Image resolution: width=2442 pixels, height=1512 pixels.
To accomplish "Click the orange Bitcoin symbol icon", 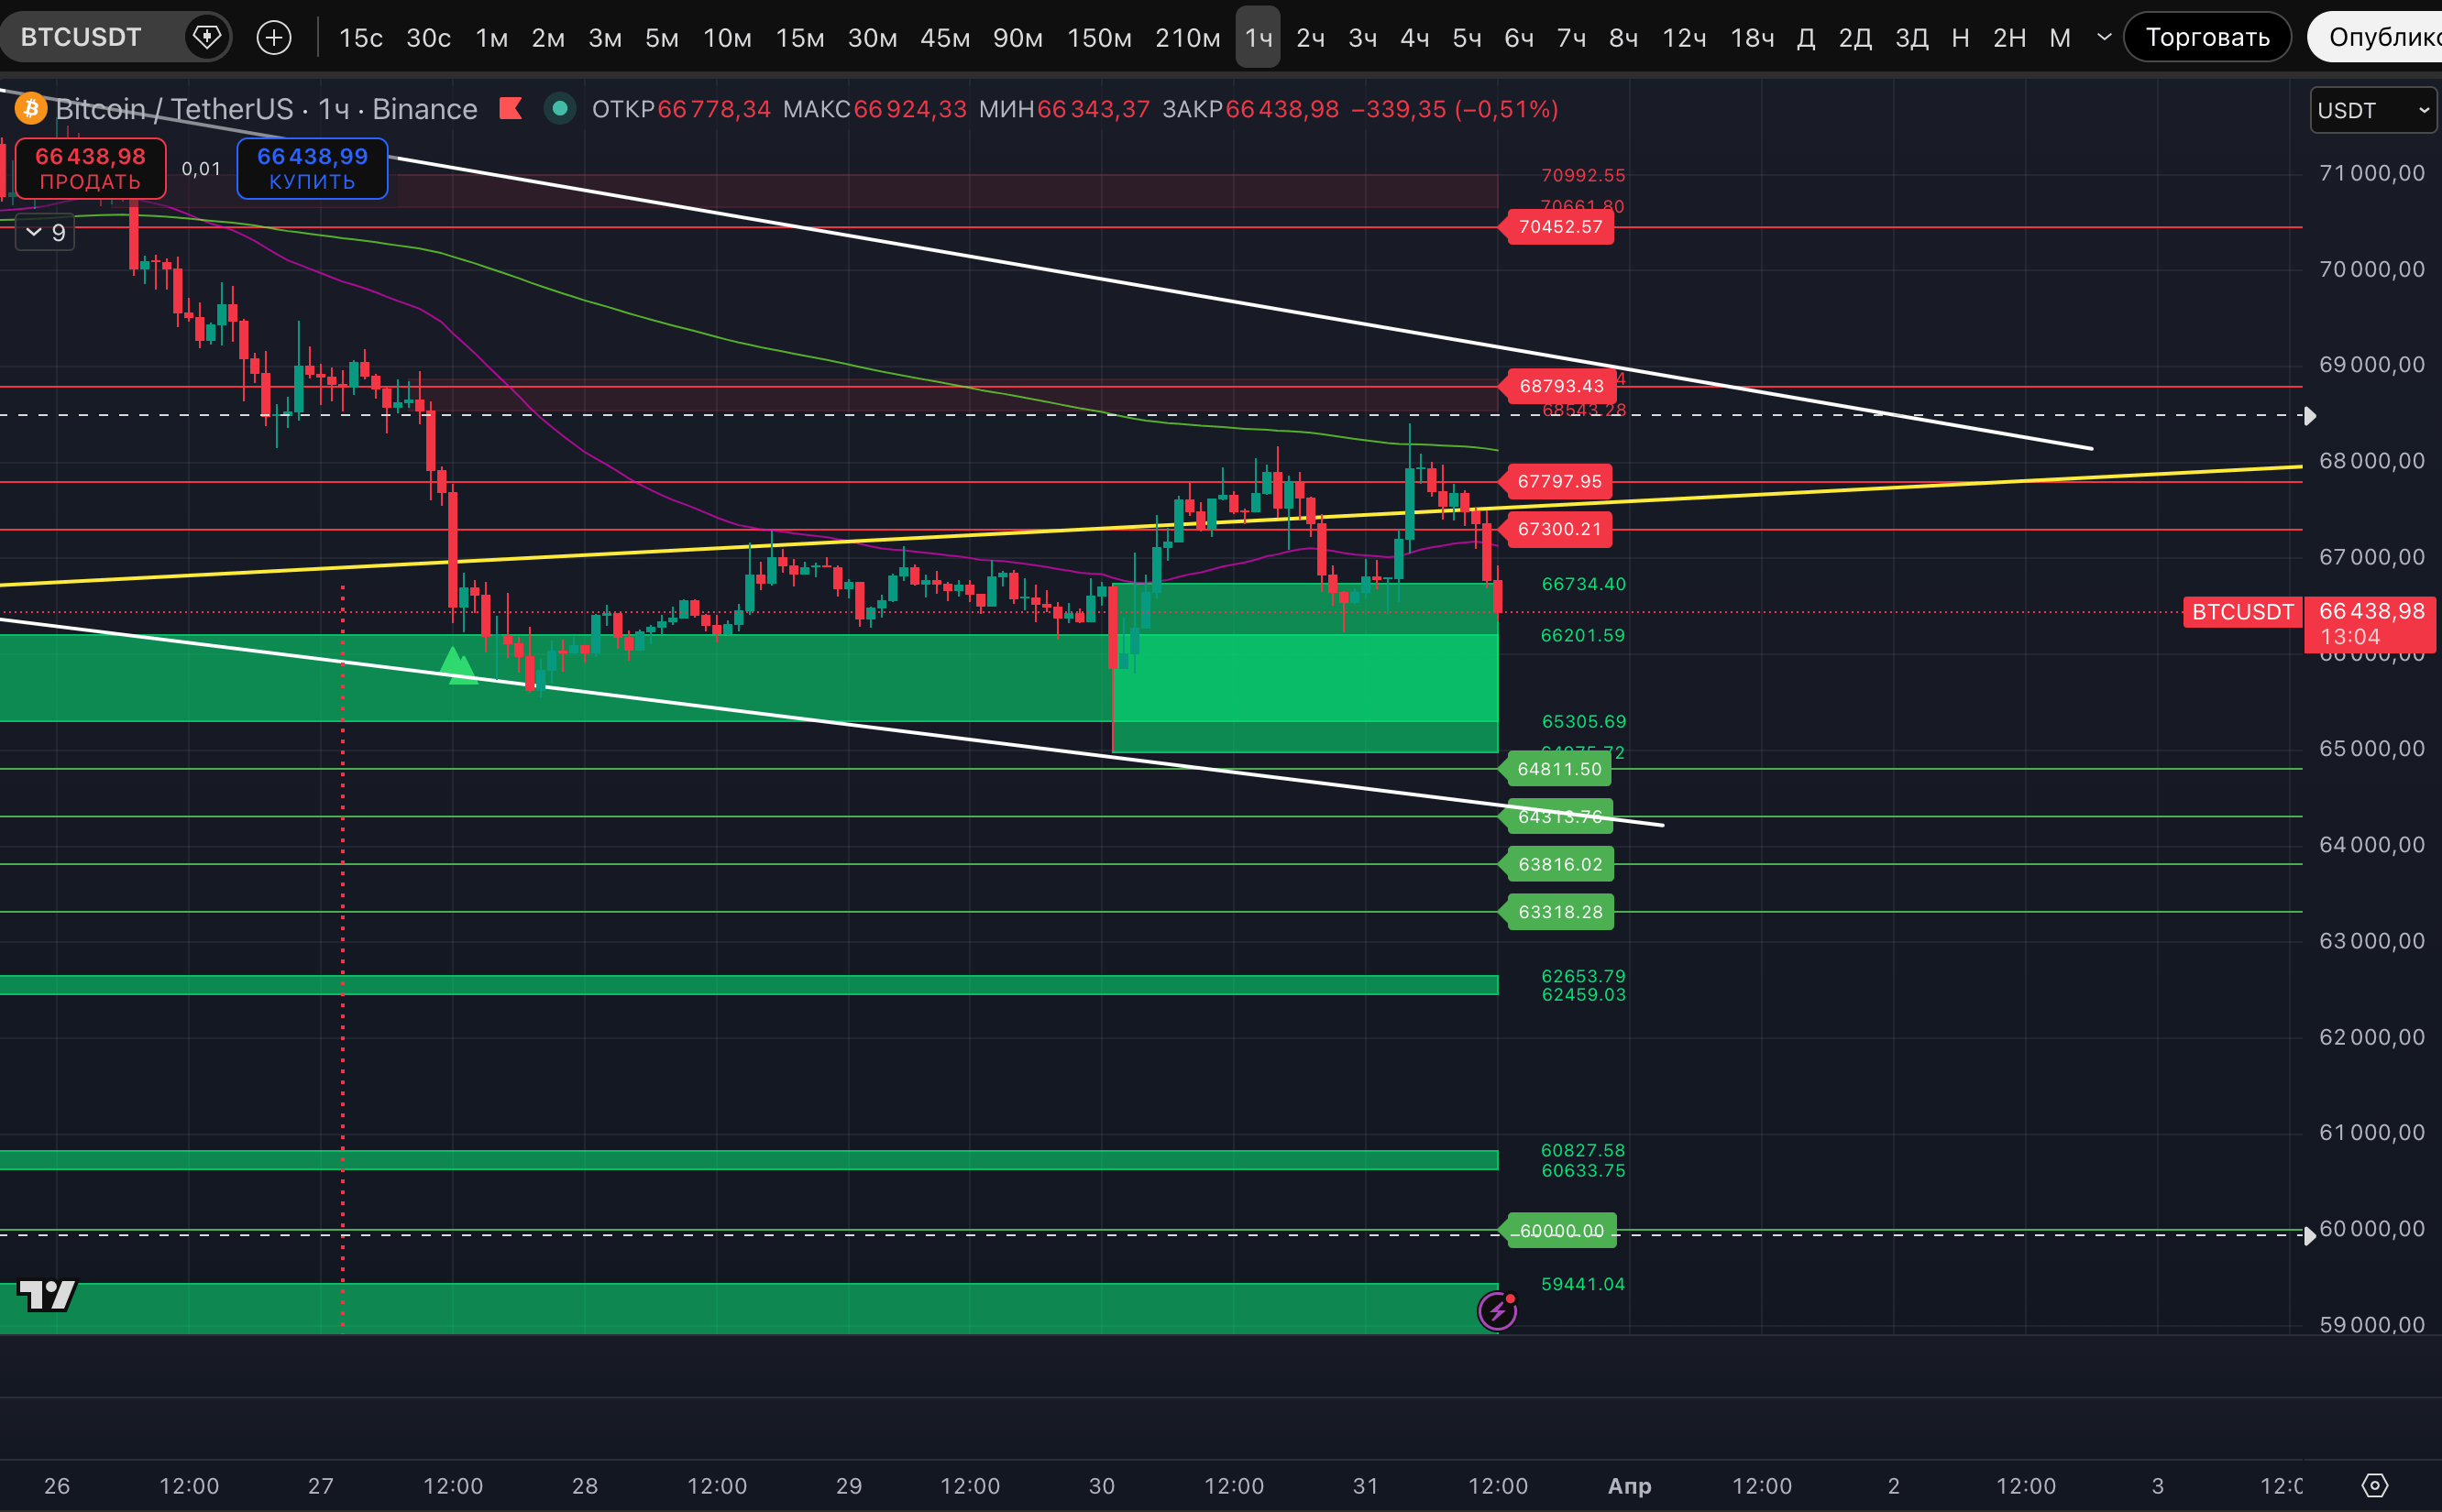I will pyautogui.click(x=30, y=108).
